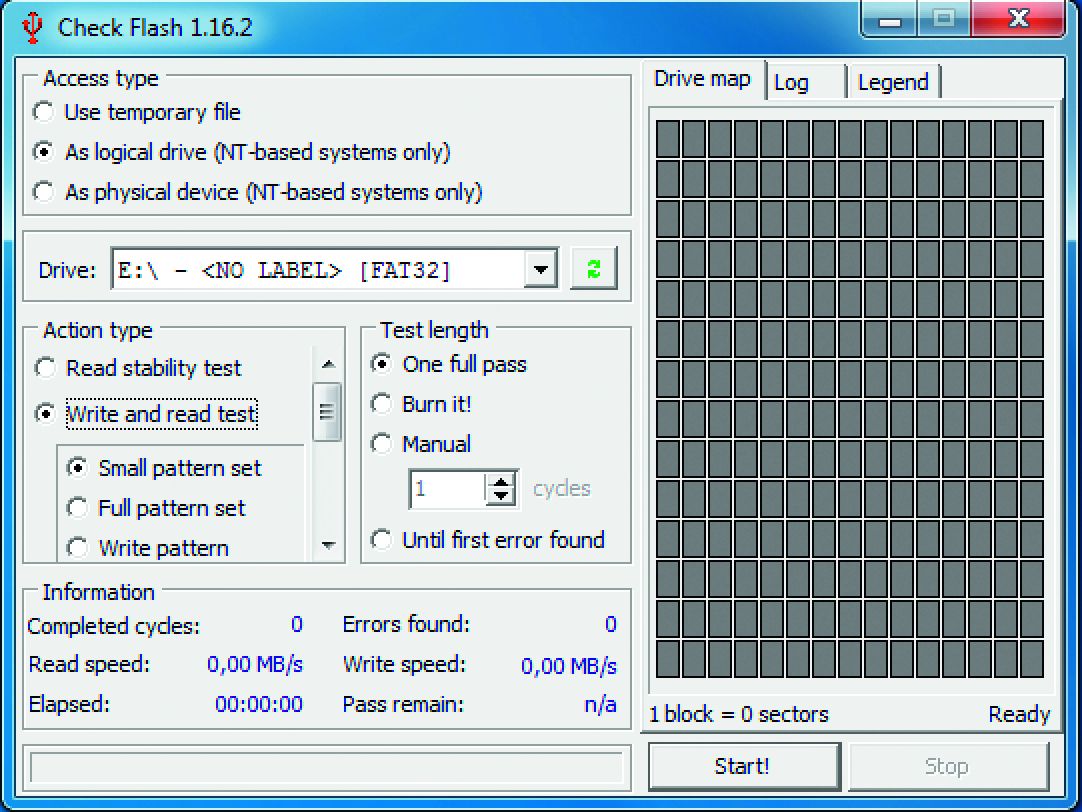Viewport: 1082px width, 812px height.
Task: Click the Check Flash USB title icon
Action: 31,28
